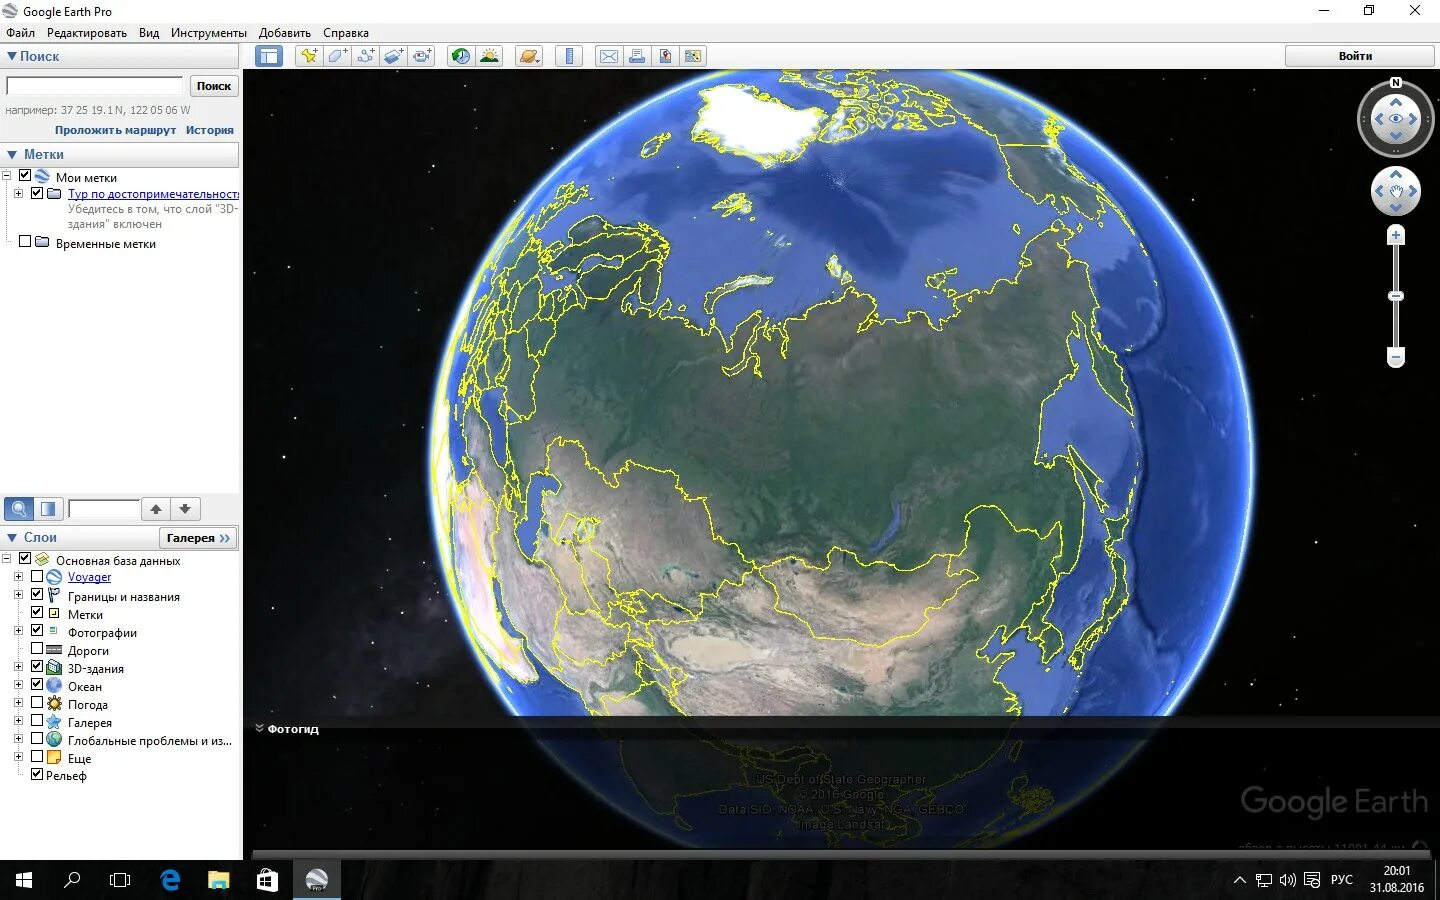Toggle Voyager layer checkbox
The height and width of the screenshot is (900, 1440).
pos(37,576)
